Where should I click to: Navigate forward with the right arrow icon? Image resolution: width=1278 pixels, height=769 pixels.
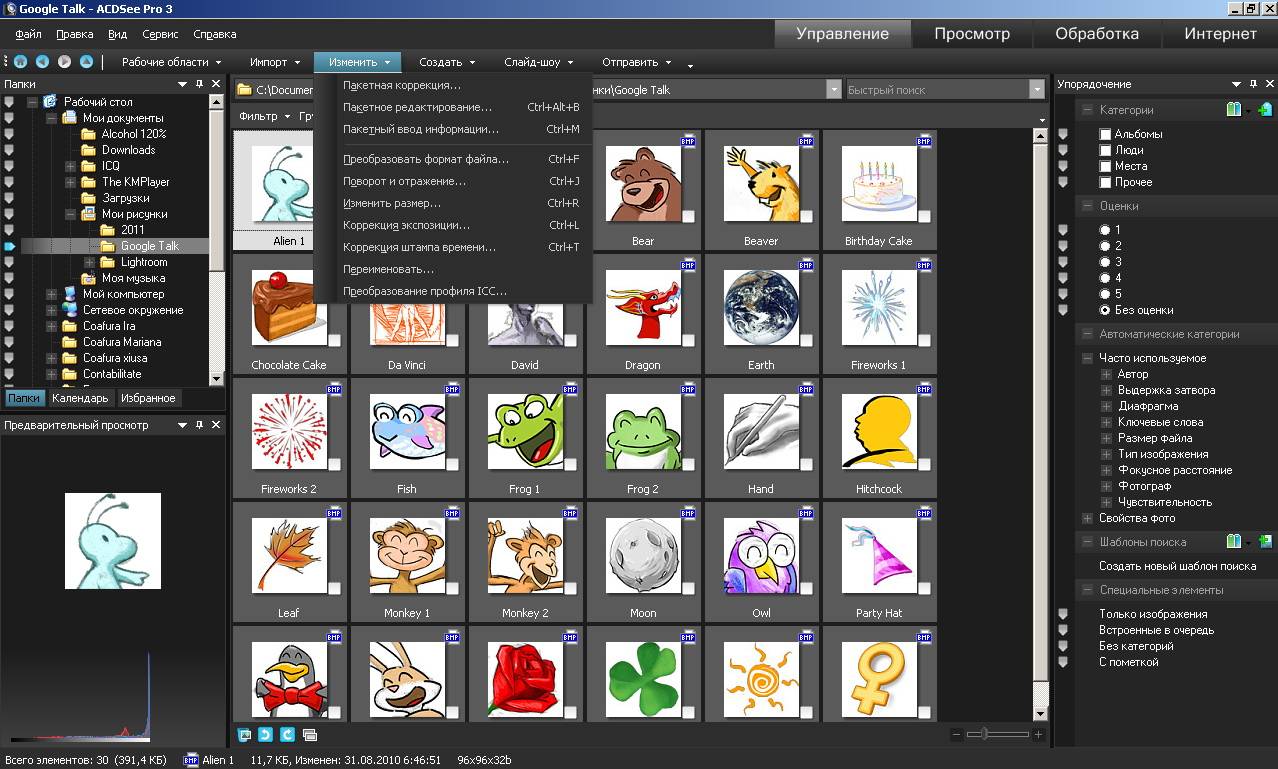tap(64, 62)
